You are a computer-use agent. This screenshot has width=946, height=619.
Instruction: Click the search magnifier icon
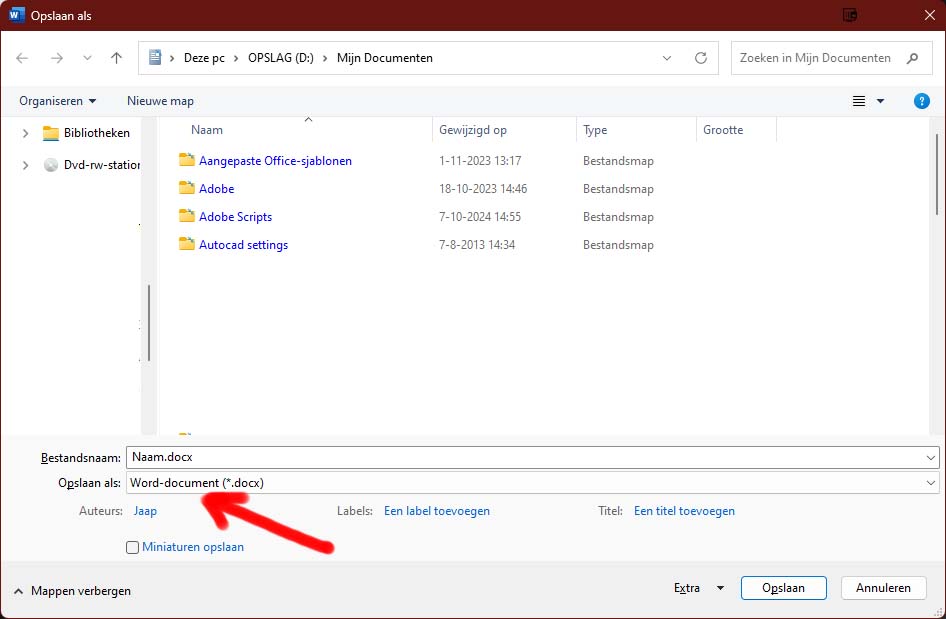pyautogui.click(x=912, y=58)
